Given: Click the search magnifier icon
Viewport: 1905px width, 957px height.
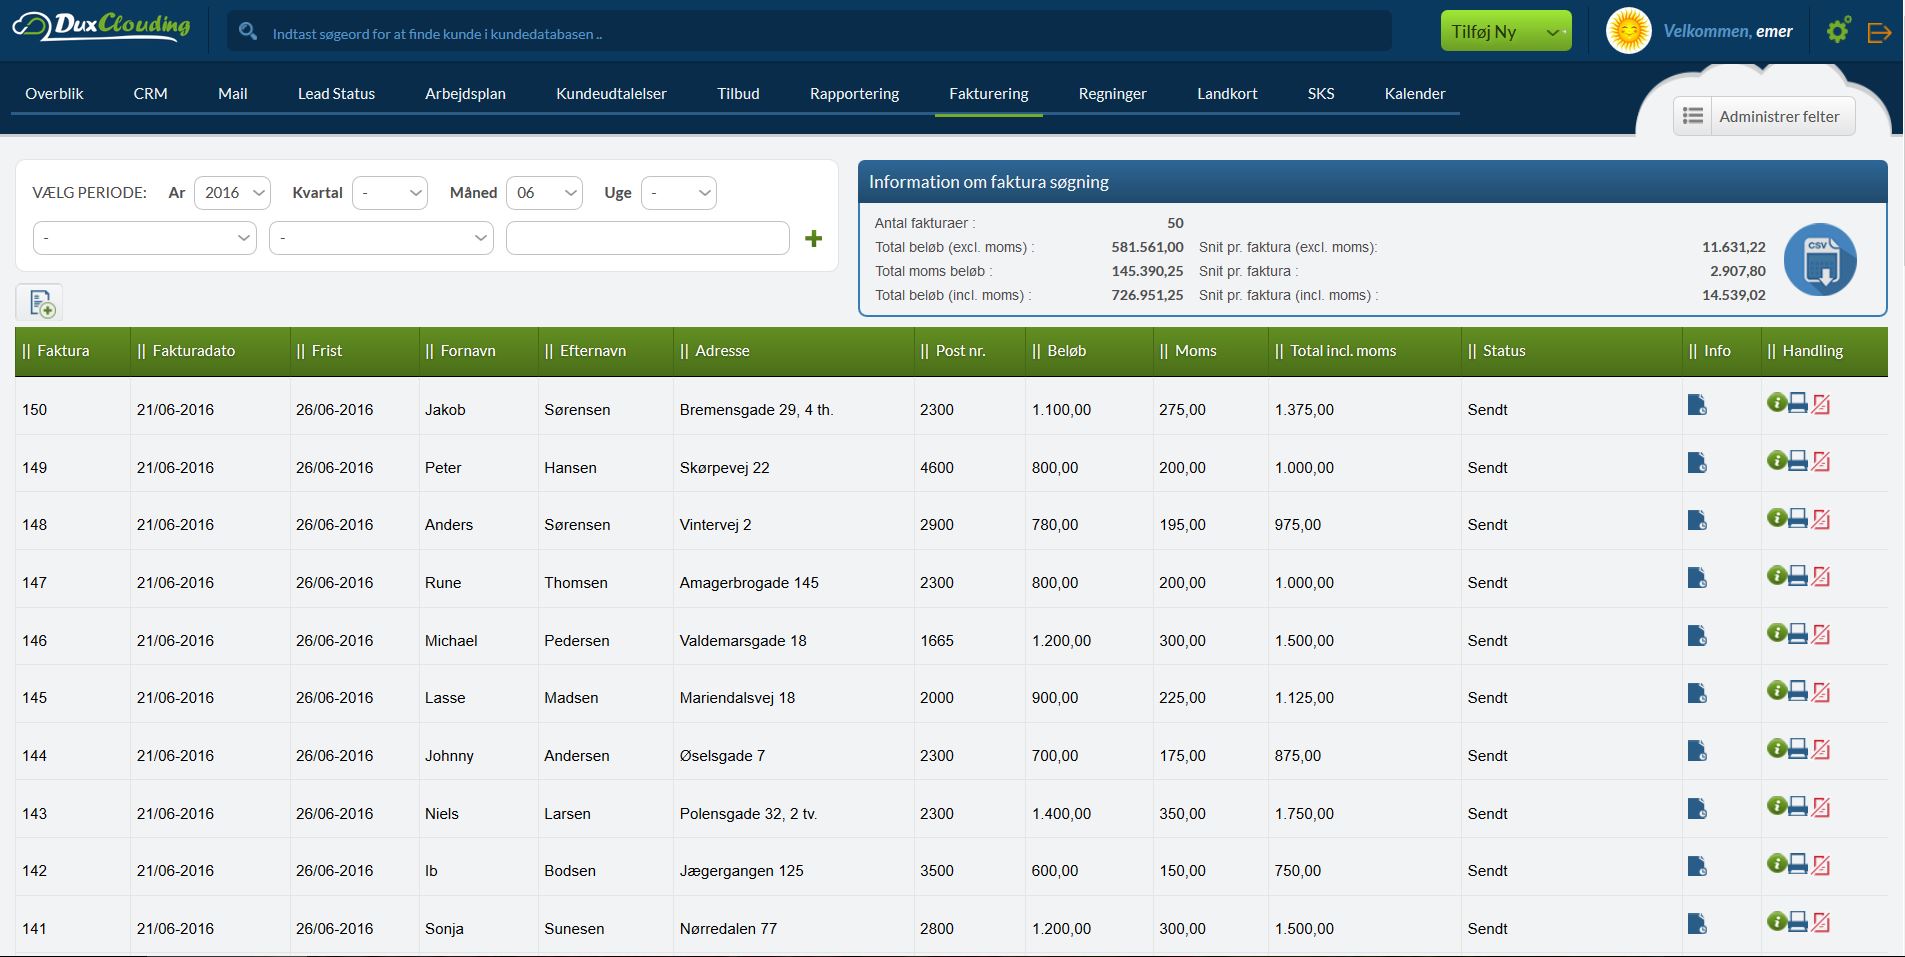Looking at the screenshot, I should [248, 32].
